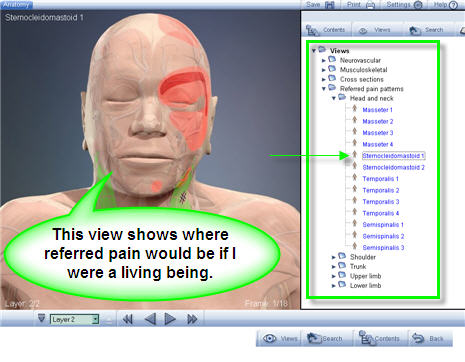Click the 3D head model viewport
The width and height of the screenshot is (465, 362).
click(150, 159)
